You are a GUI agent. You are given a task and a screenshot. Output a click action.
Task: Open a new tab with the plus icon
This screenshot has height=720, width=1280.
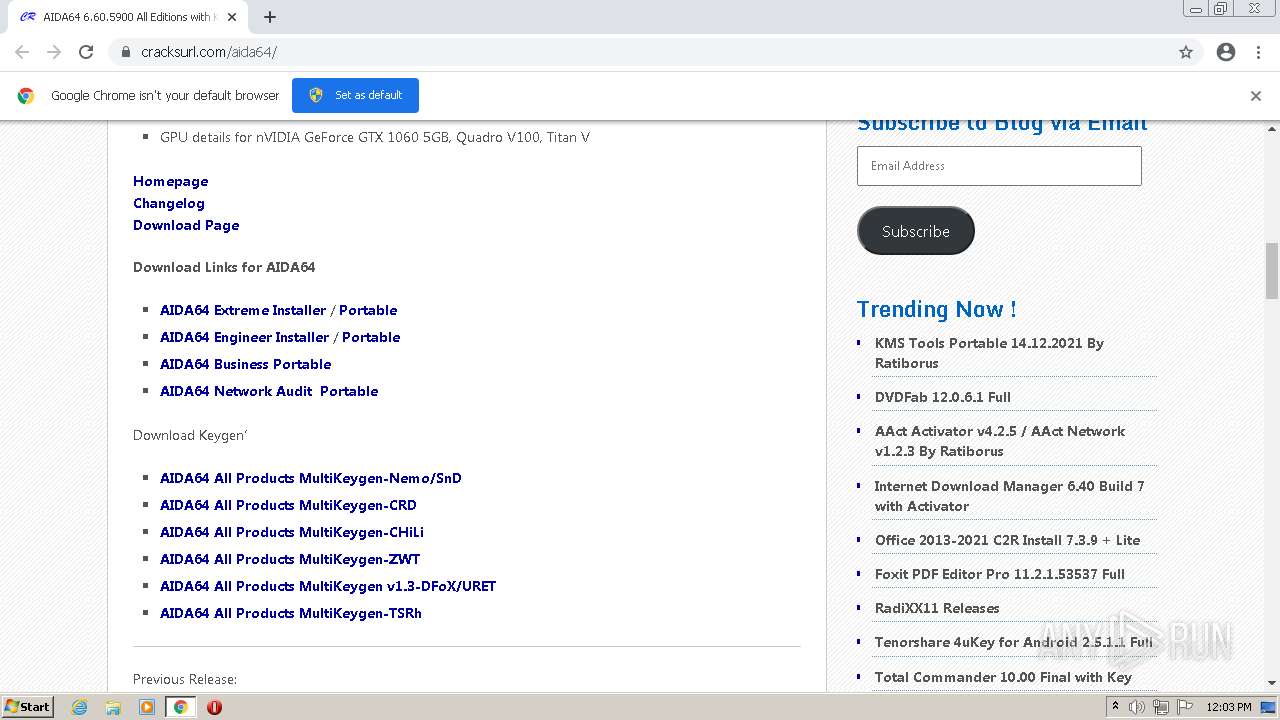(270, 17)
